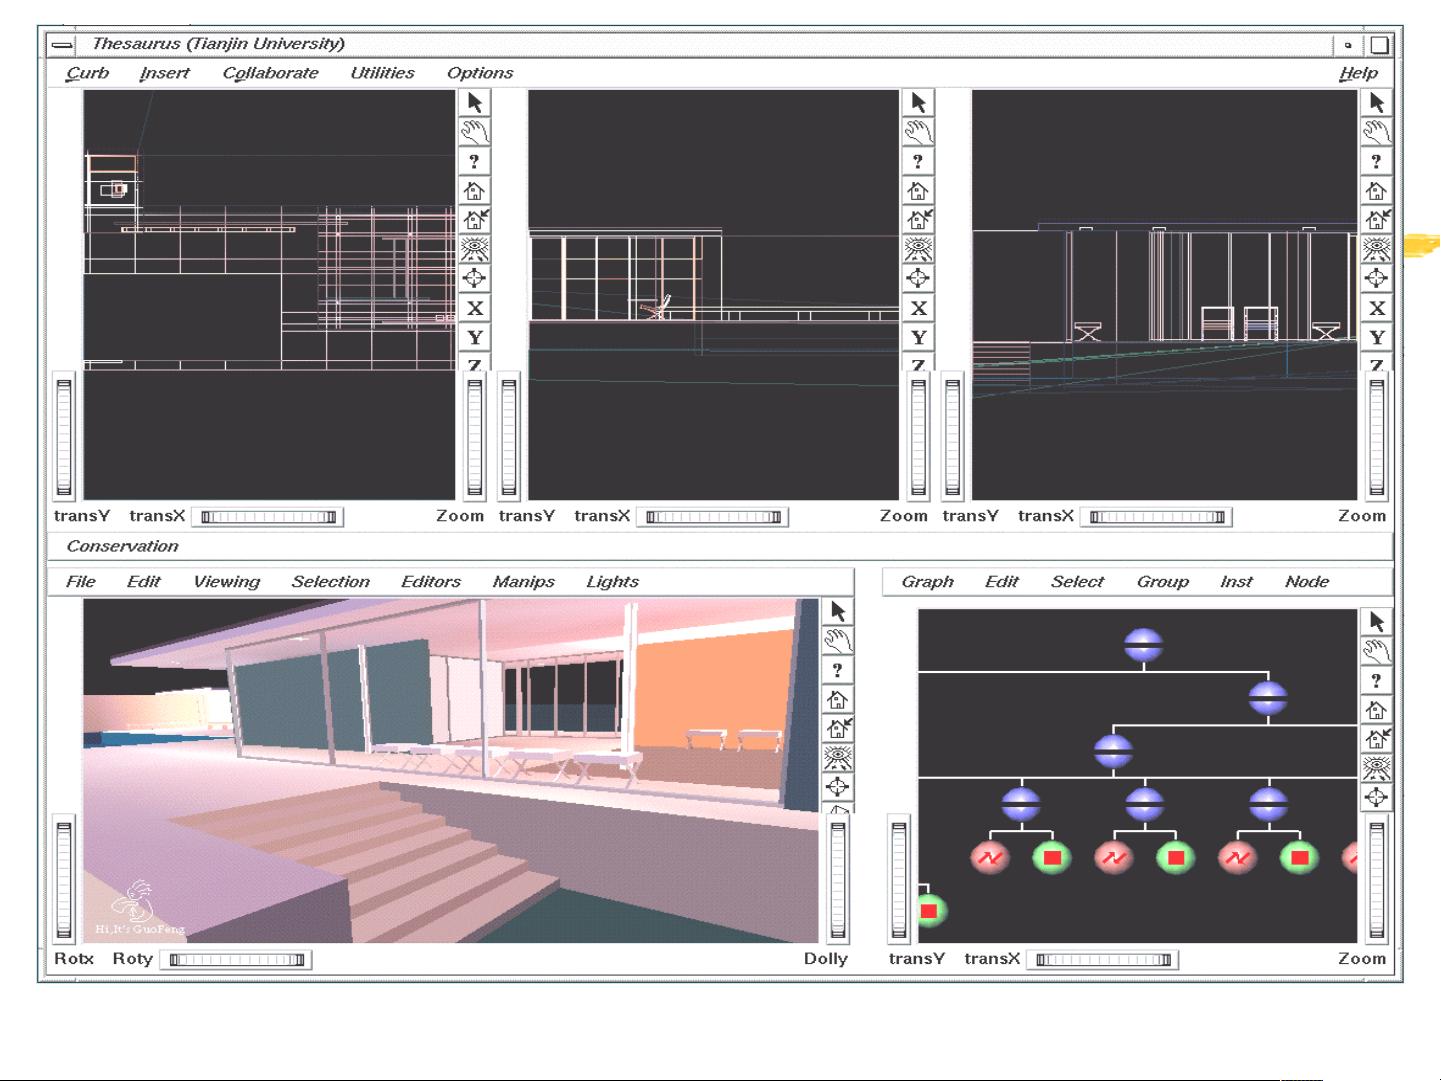Expand the Graph menu
Screen dimensions: 1441x1081
coord(927,582)
